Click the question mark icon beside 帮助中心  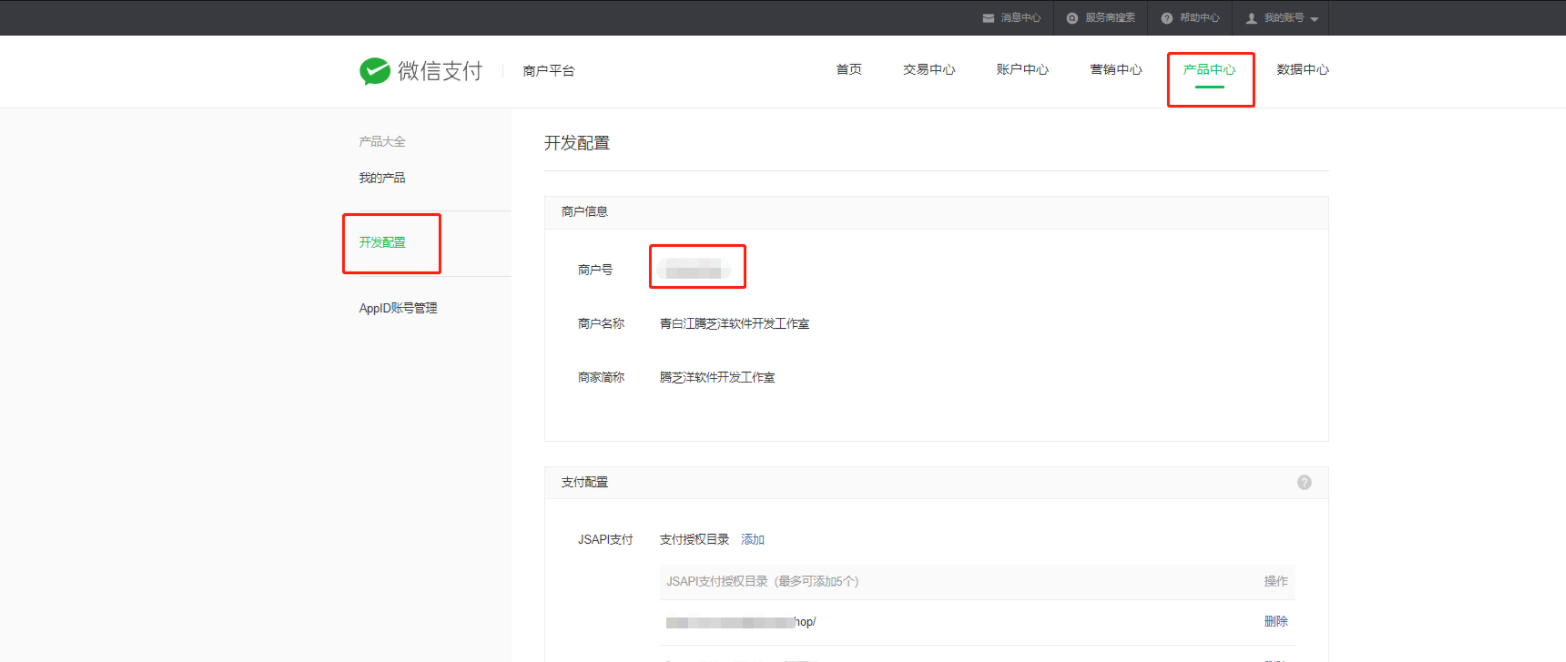[x=1166, y=18]
